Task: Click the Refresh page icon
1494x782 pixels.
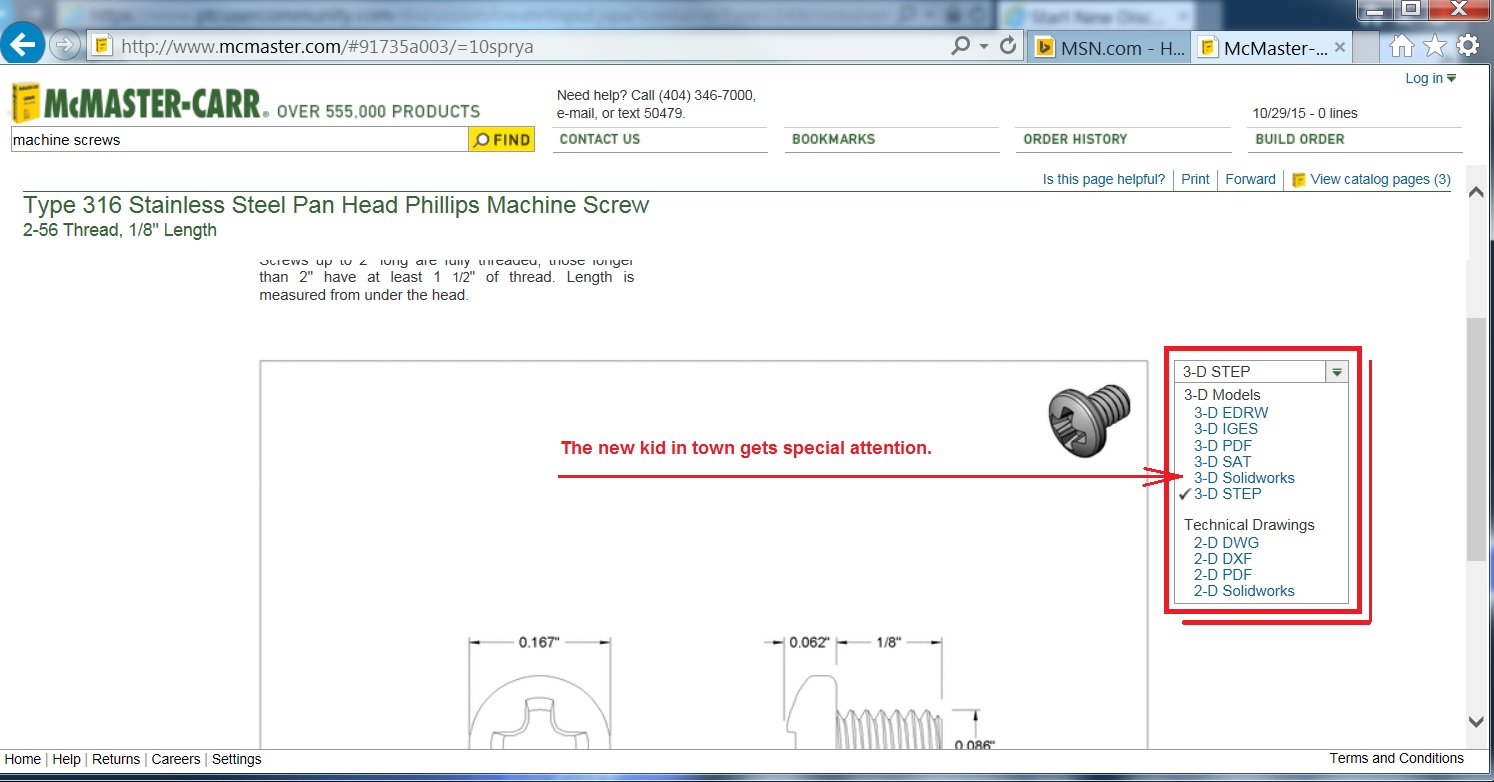Action: pos(1008,46)
